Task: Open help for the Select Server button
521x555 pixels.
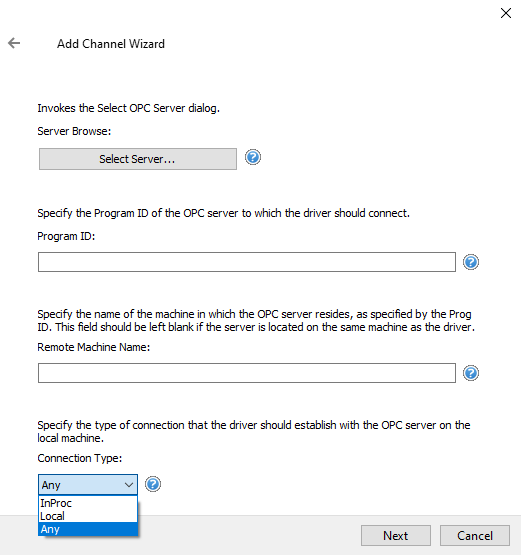Action: (x=253, y=157)
